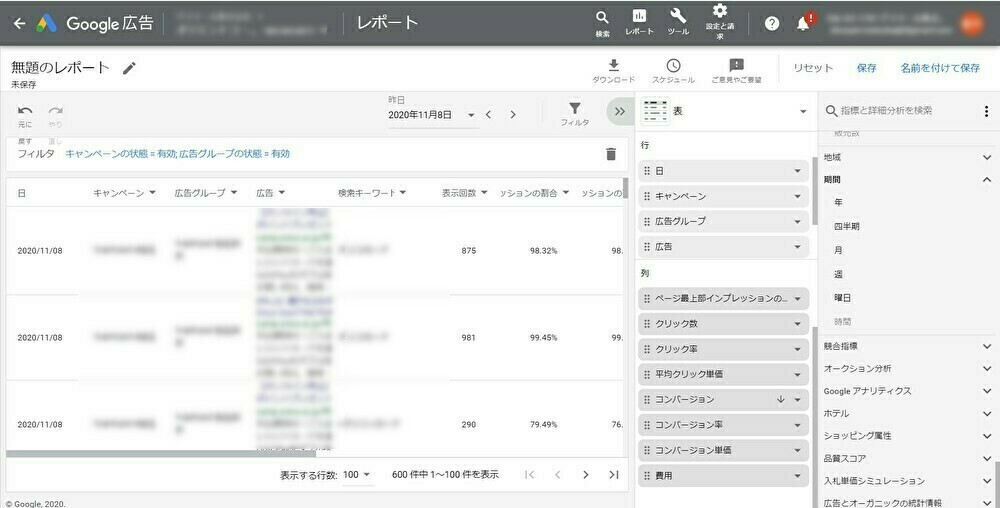Click the 98.32% cell
This screenshot has height=508, width=1000.
pos(543,251)
